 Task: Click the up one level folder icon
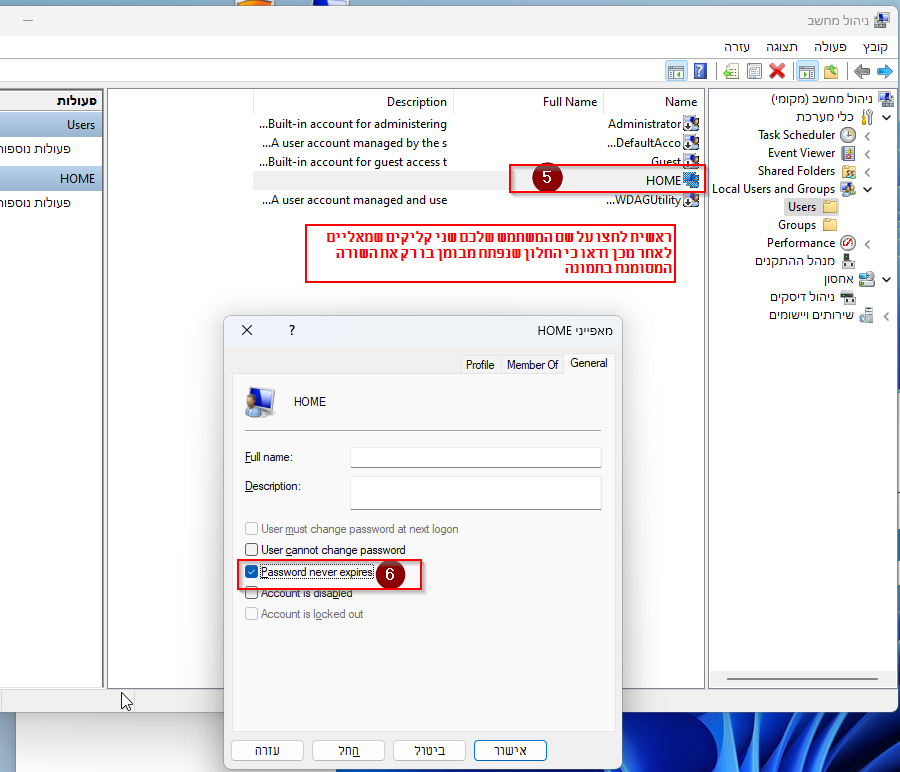830,71
